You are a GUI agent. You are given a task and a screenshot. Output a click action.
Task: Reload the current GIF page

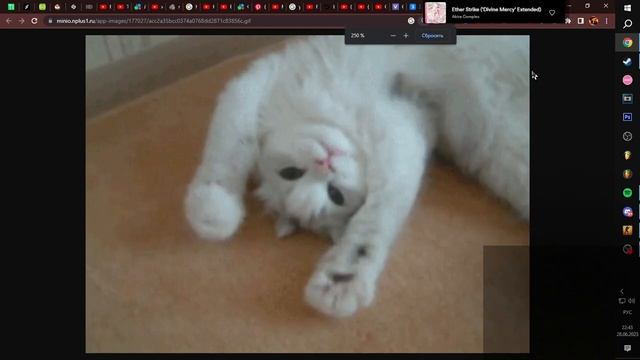click(34, 21)
